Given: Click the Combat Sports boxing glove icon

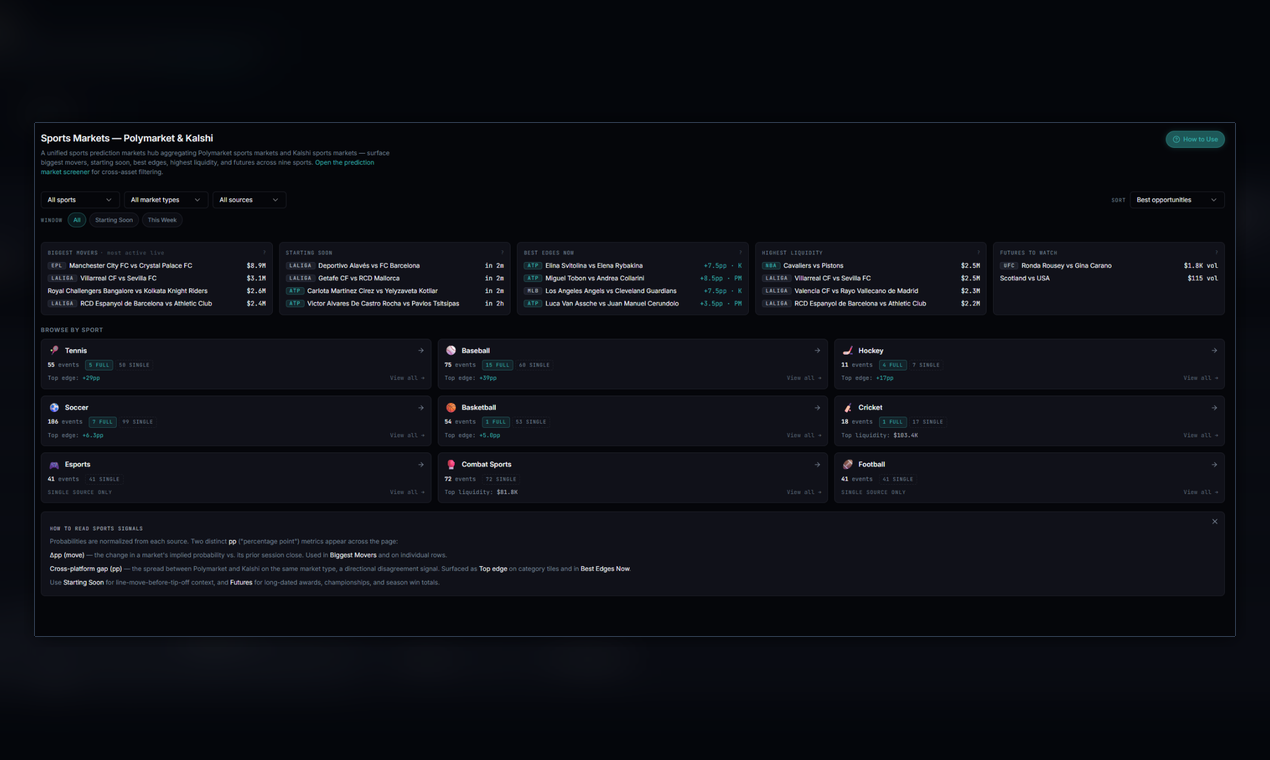Looking at the screenshot, I should (x=451, y=464).
